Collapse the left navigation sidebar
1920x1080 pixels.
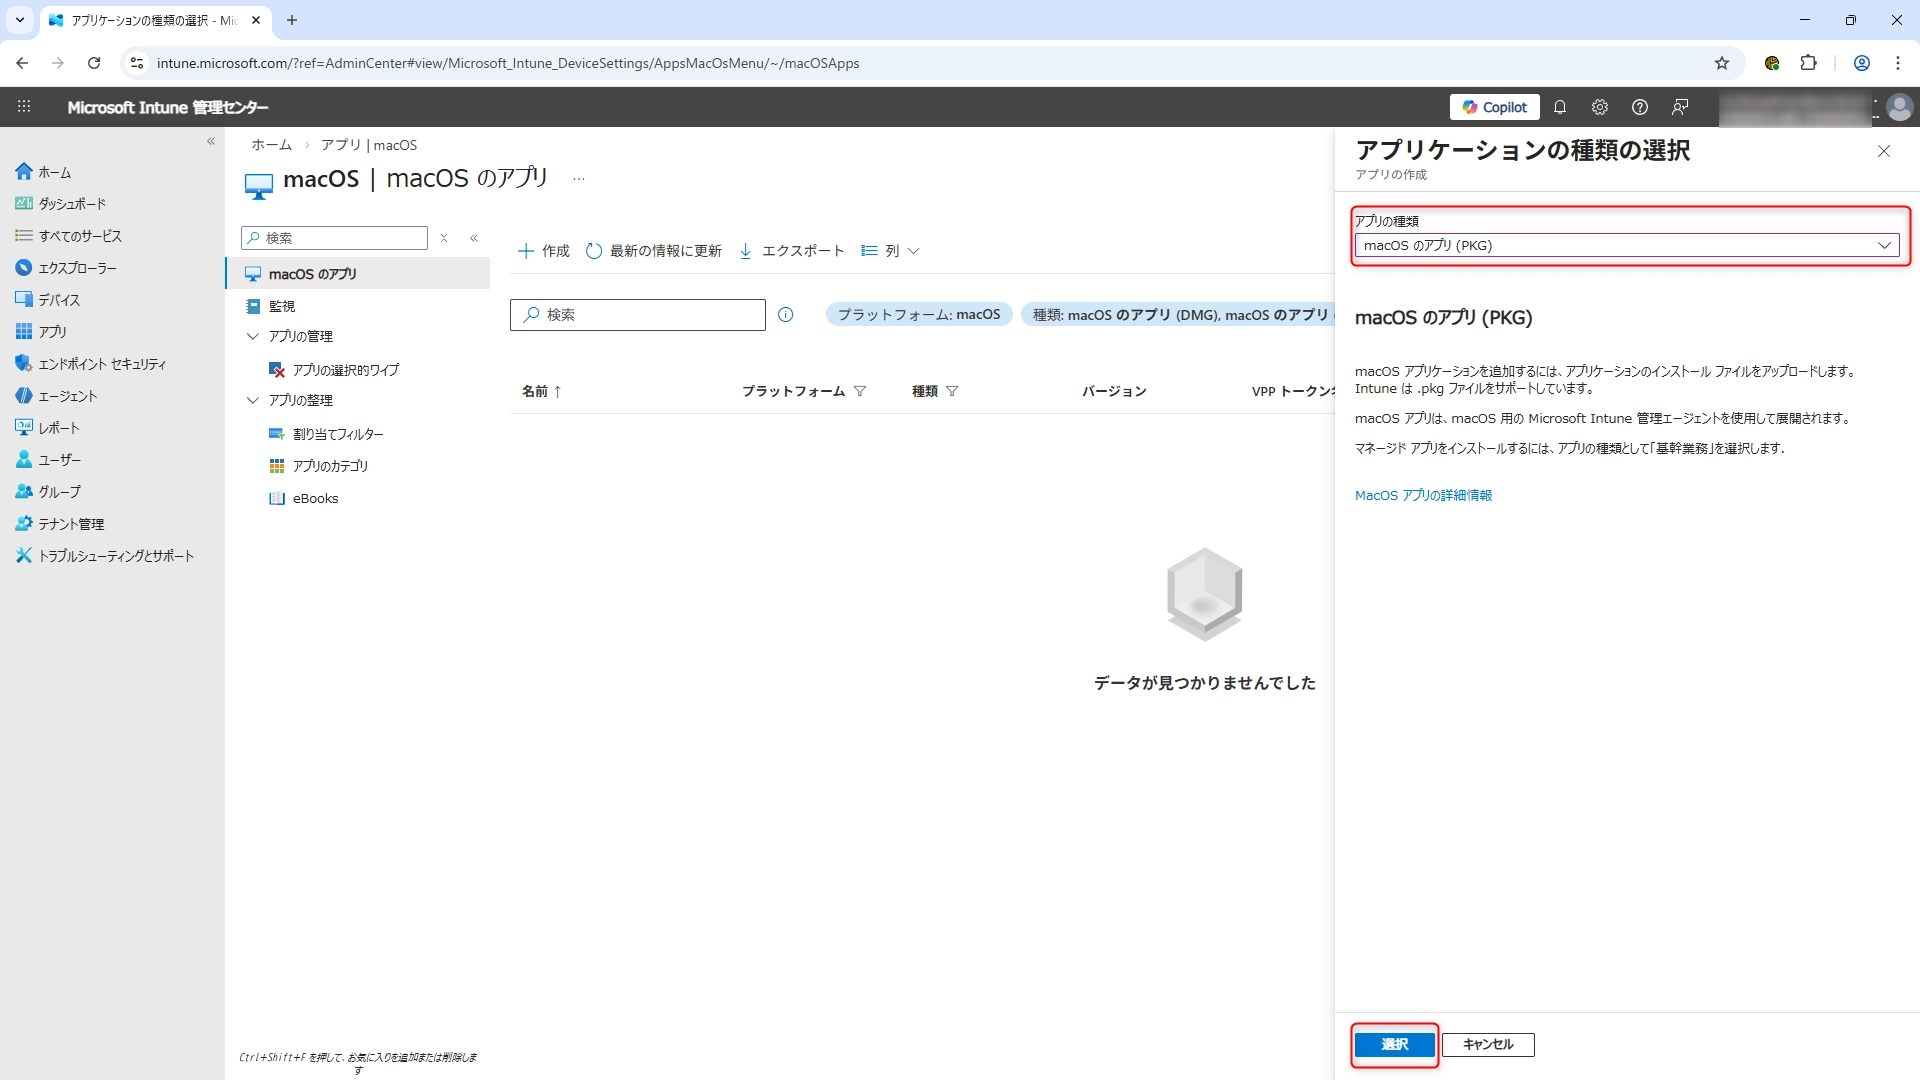[210, 142]
